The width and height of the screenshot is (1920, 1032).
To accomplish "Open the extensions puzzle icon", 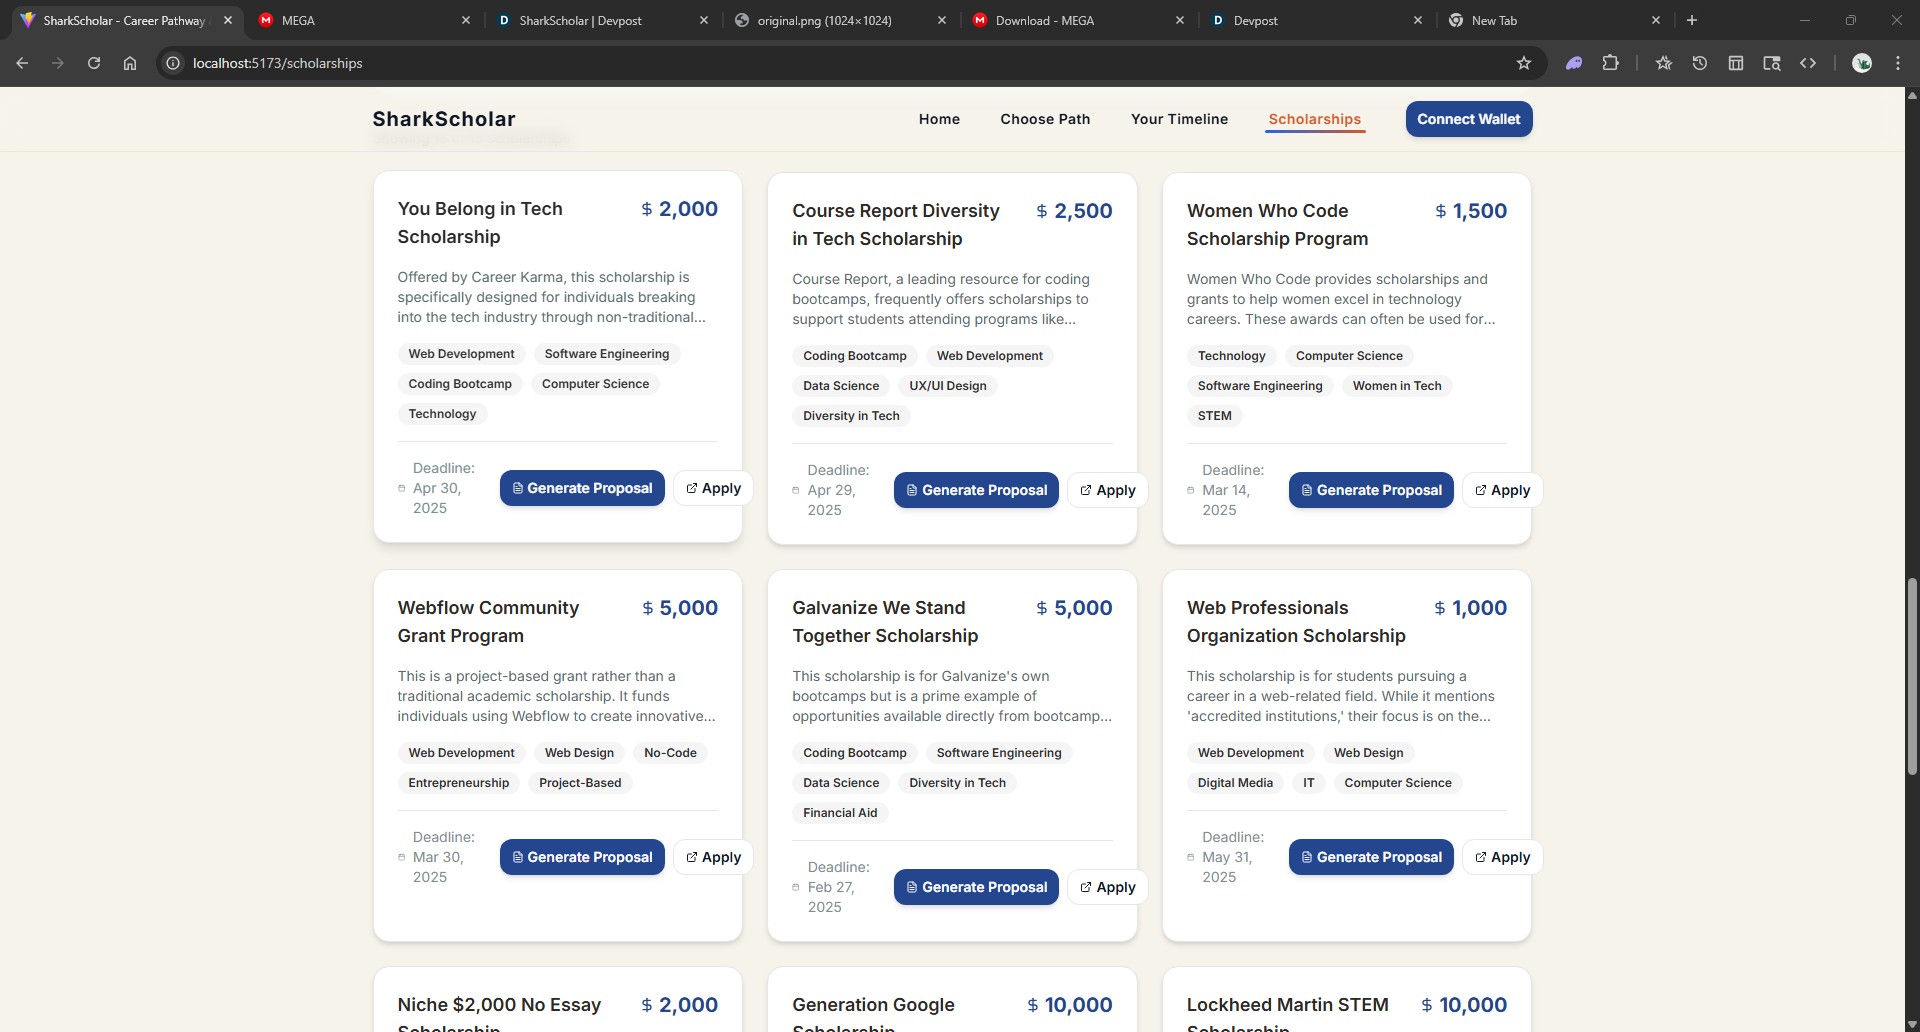I will [1610, 63].
